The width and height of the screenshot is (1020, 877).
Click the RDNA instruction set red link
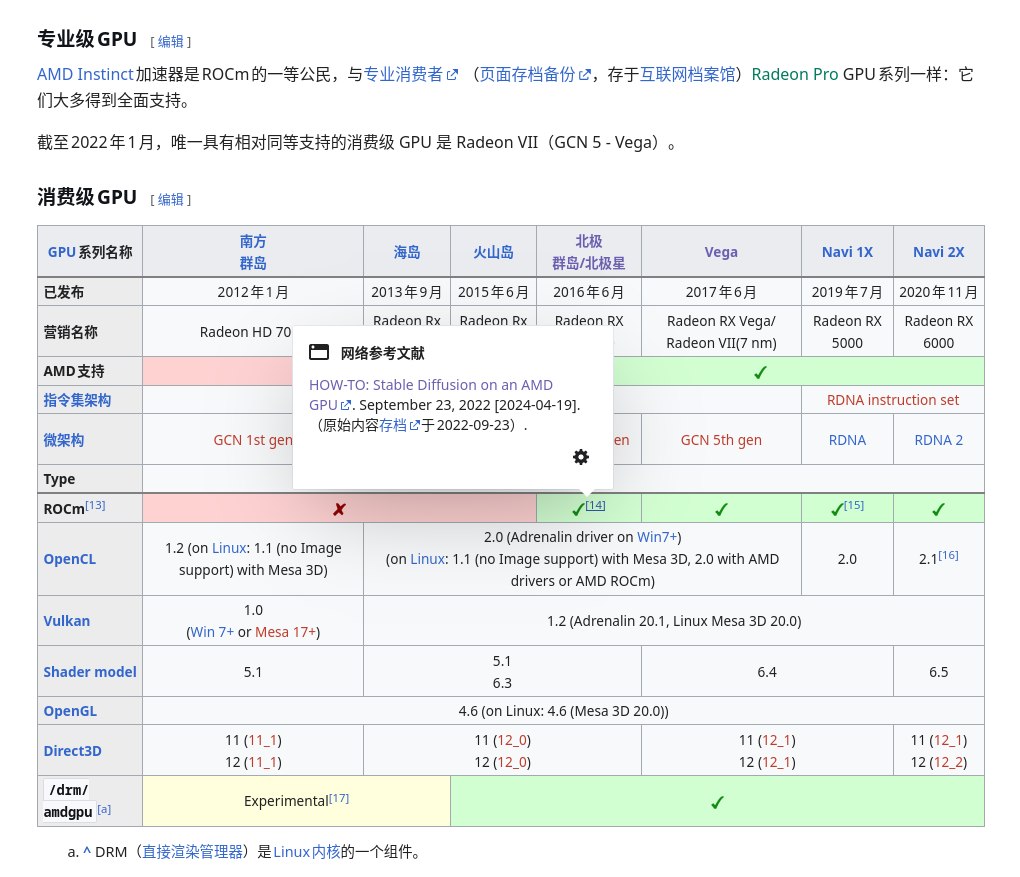click(892, 400)
